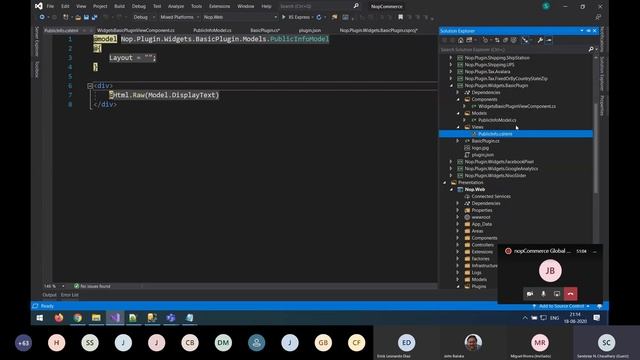This screenshot has height=360, width=640.
Task: Click the Visual Studio logo icon
Action: click(x=38, y=6)
